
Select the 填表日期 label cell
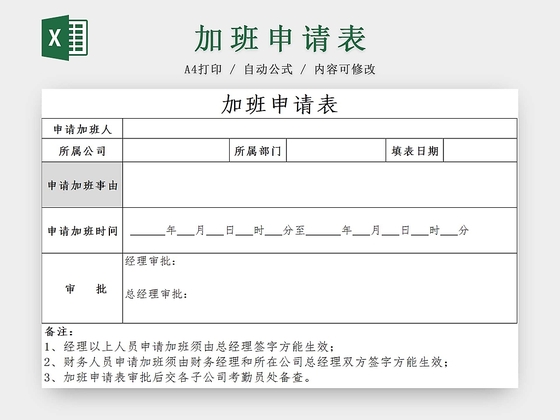pyautogui.click(x=415, y=151)
